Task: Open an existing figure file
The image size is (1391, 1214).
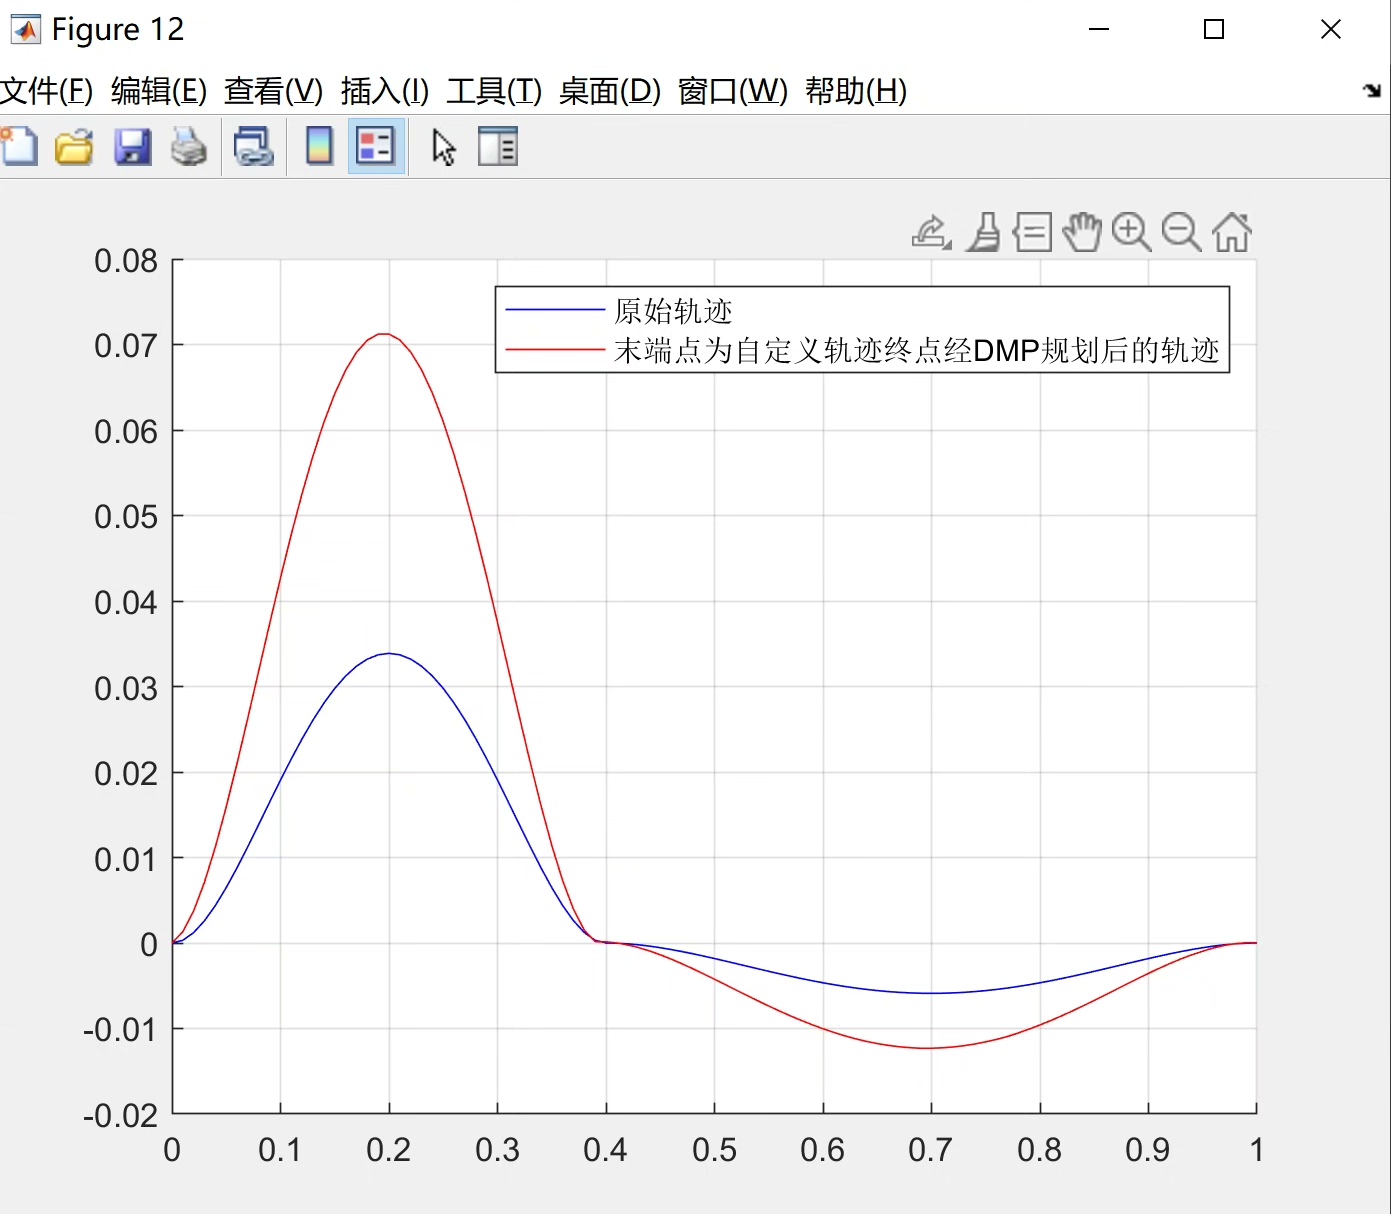Action: (74, 146)
